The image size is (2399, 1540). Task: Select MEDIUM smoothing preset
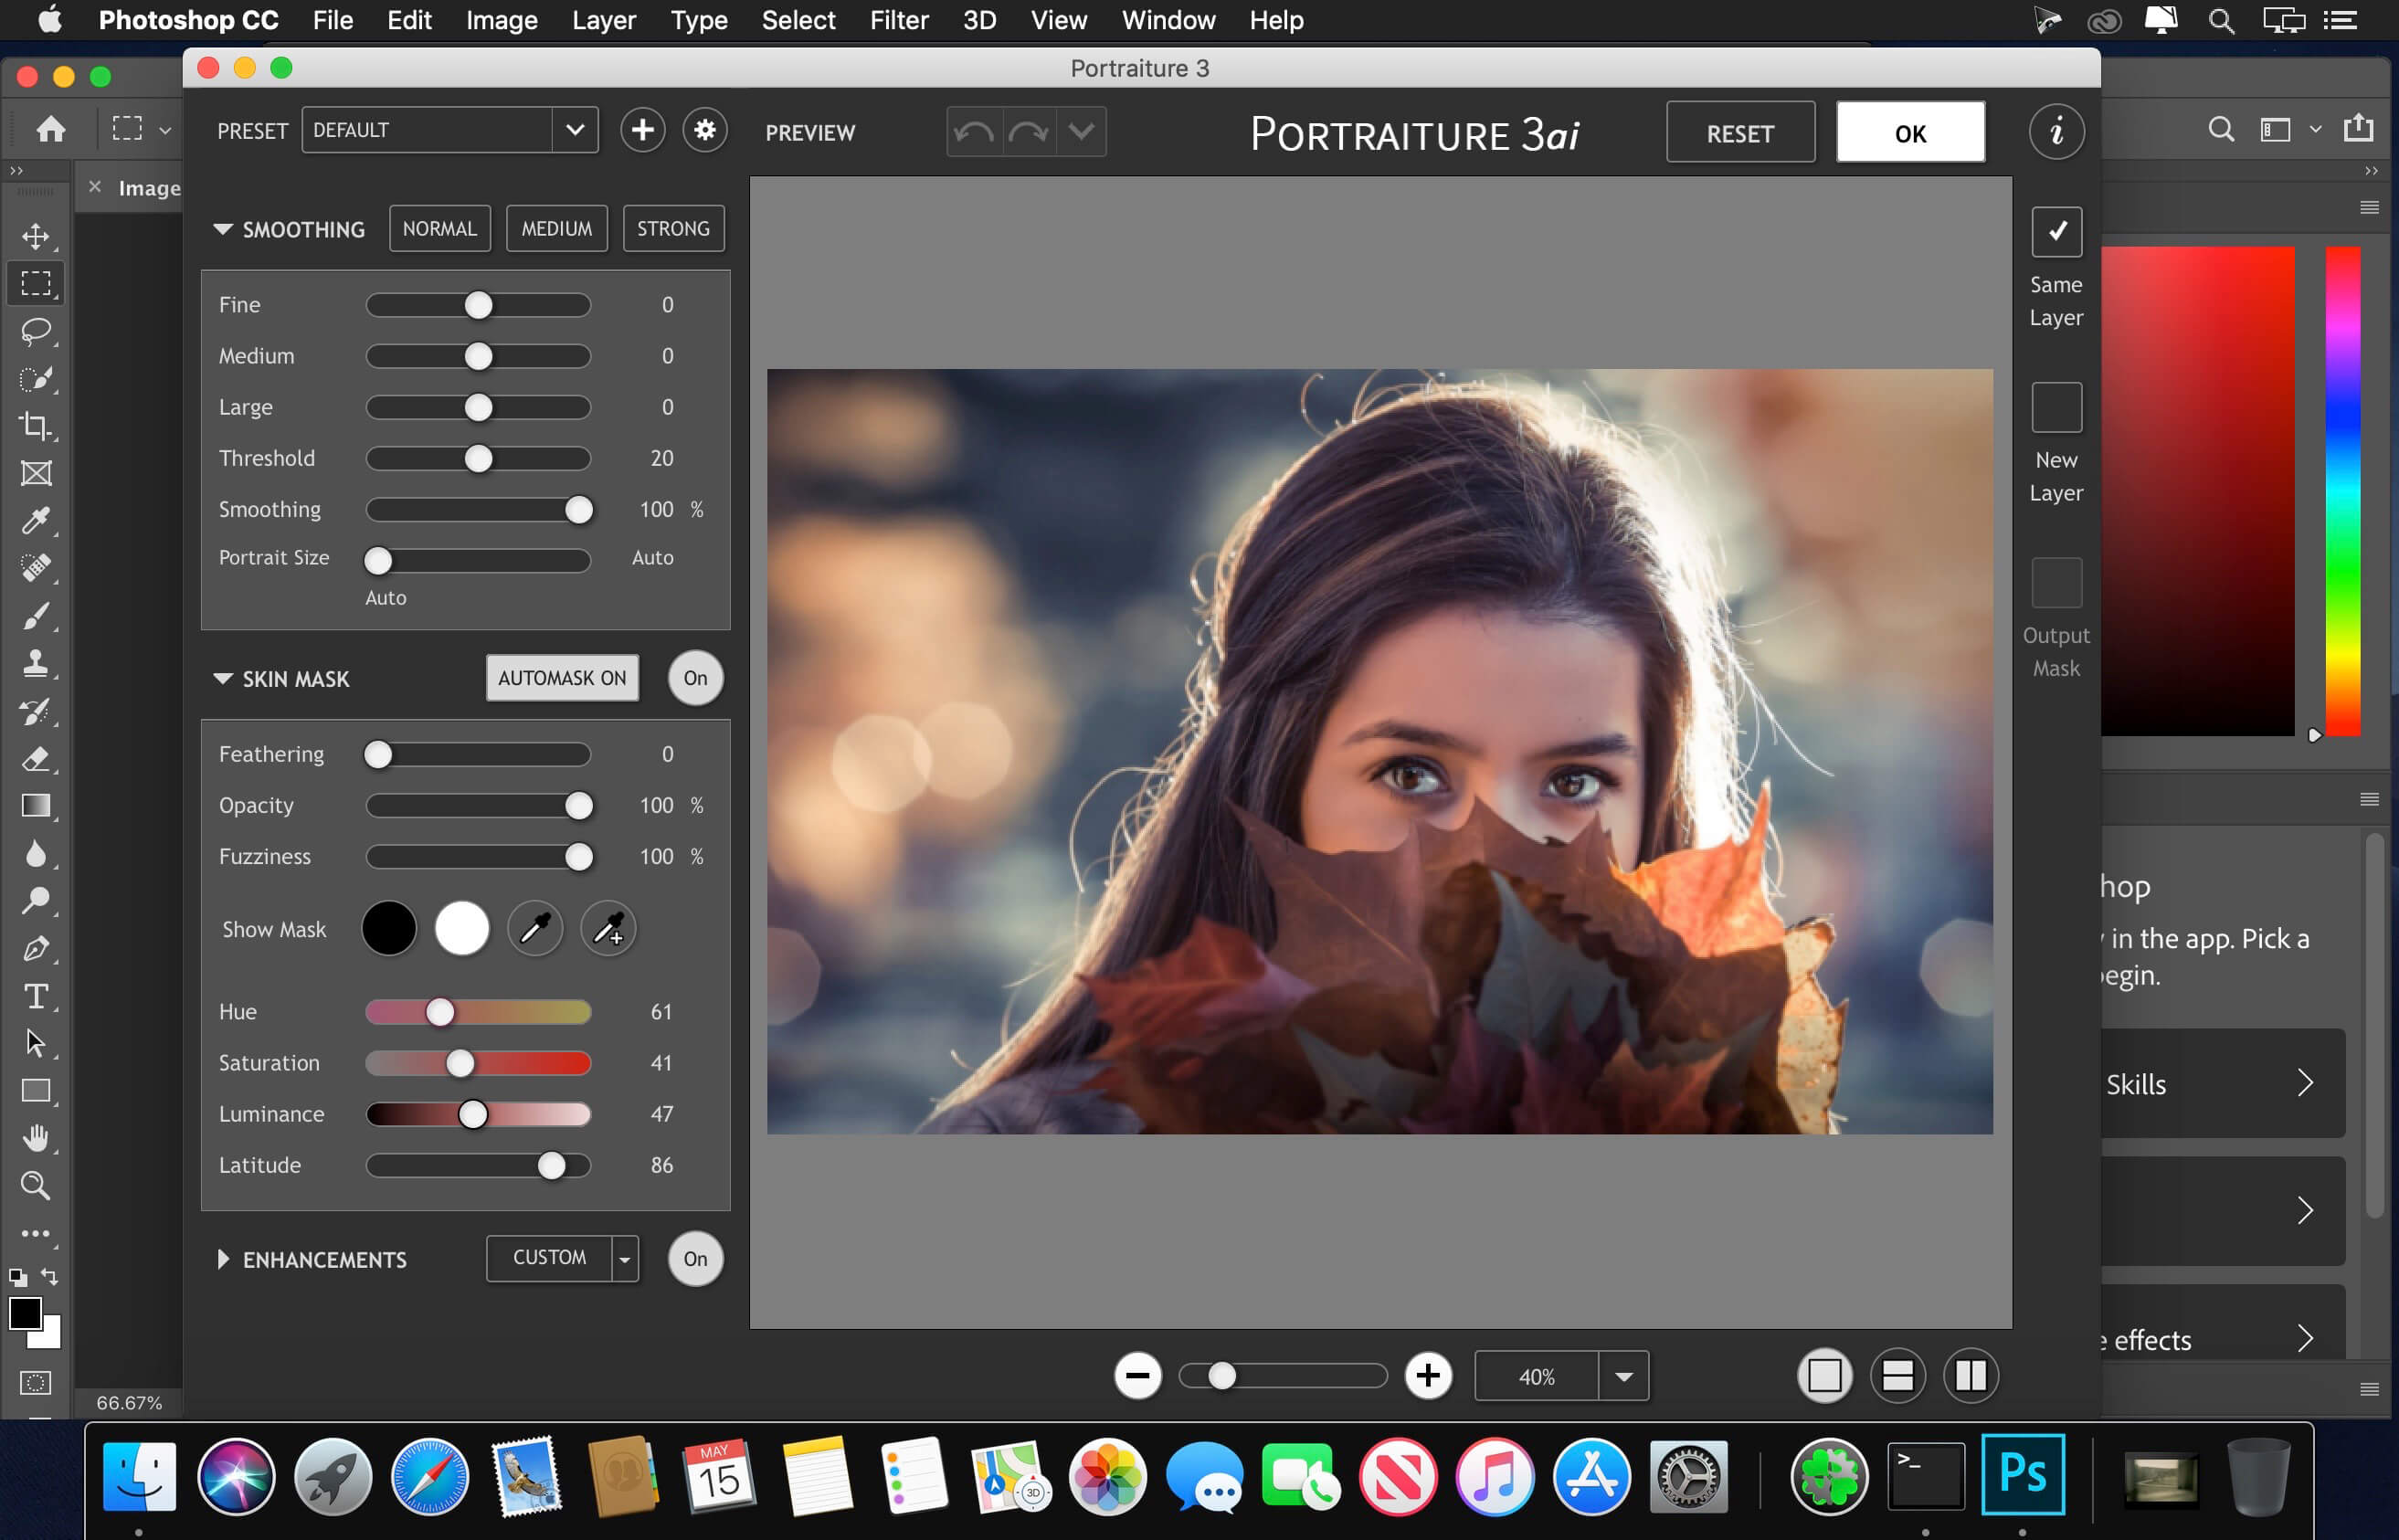click(556, 227)
